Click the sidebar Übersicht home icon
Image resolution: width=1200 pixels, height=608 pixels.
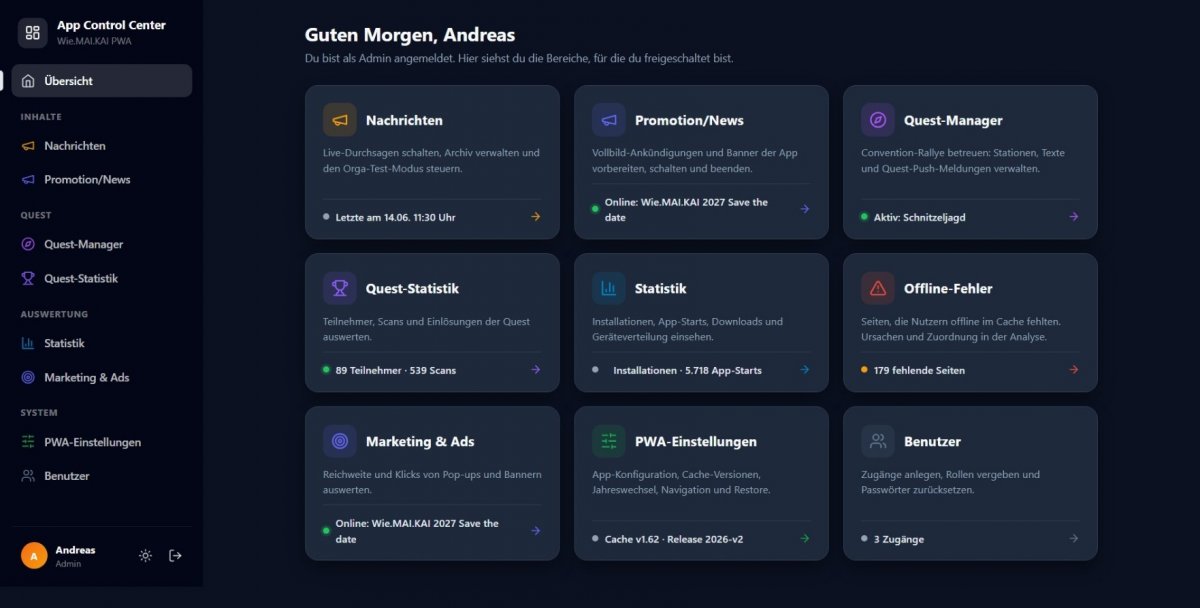pyautogui.click(x=28, y=81)
